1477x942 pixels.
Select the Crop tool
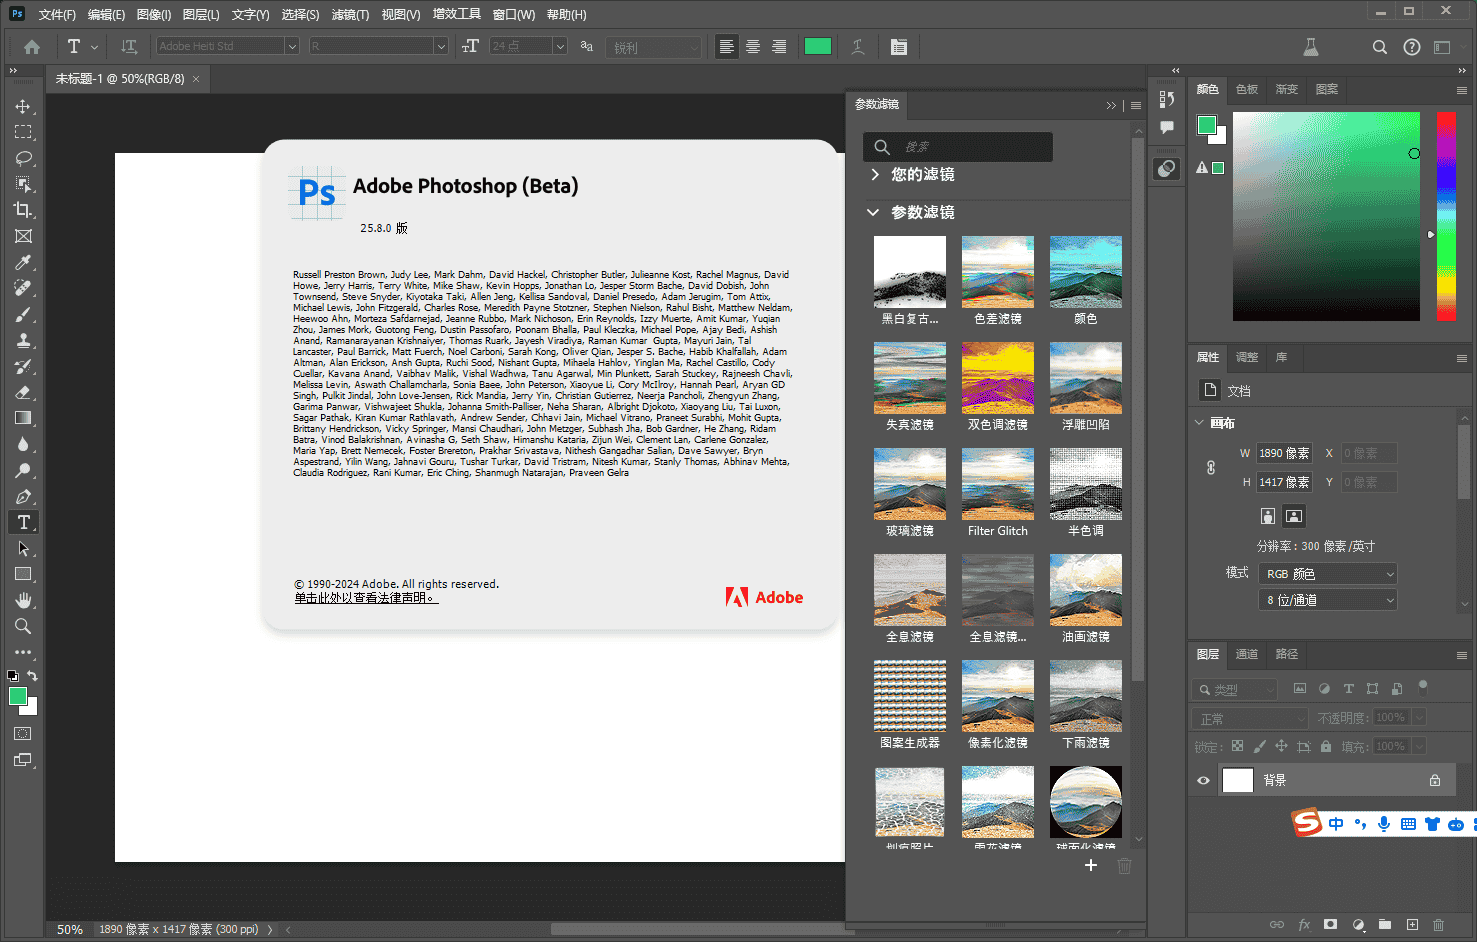23,210
